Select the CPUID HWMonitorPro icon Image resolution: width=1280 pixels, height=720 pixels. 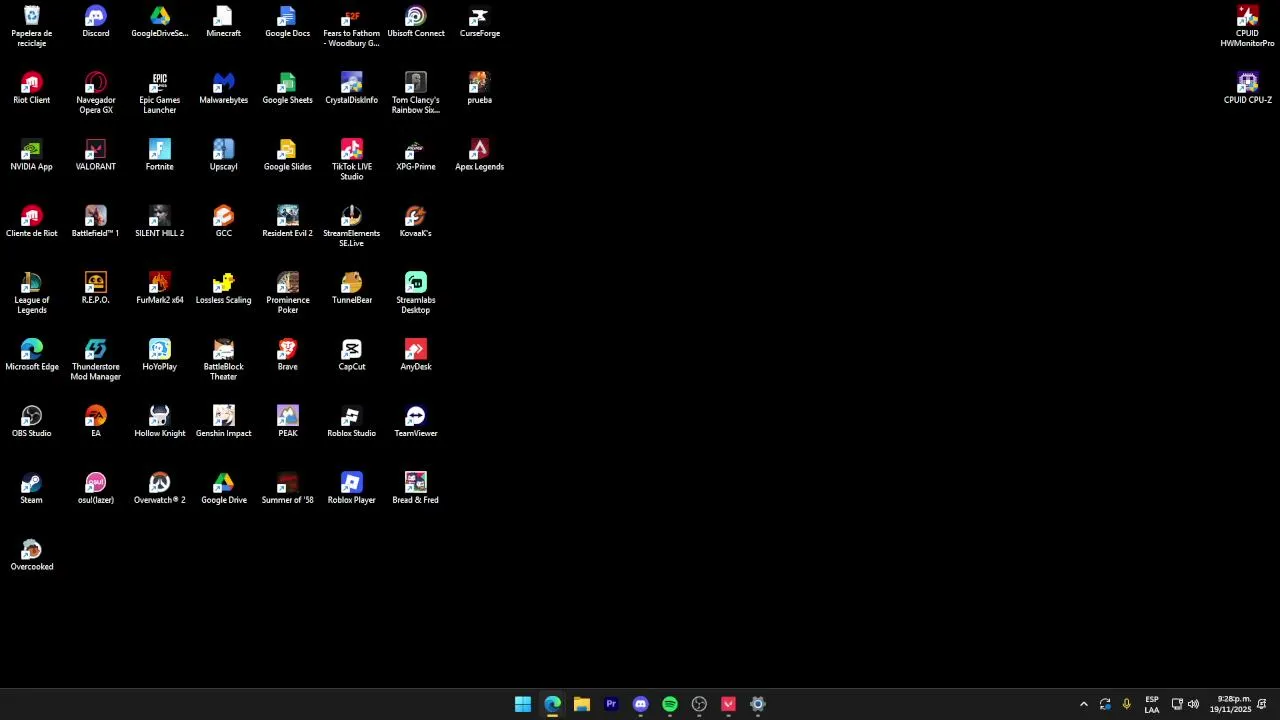coord(1247,27)
